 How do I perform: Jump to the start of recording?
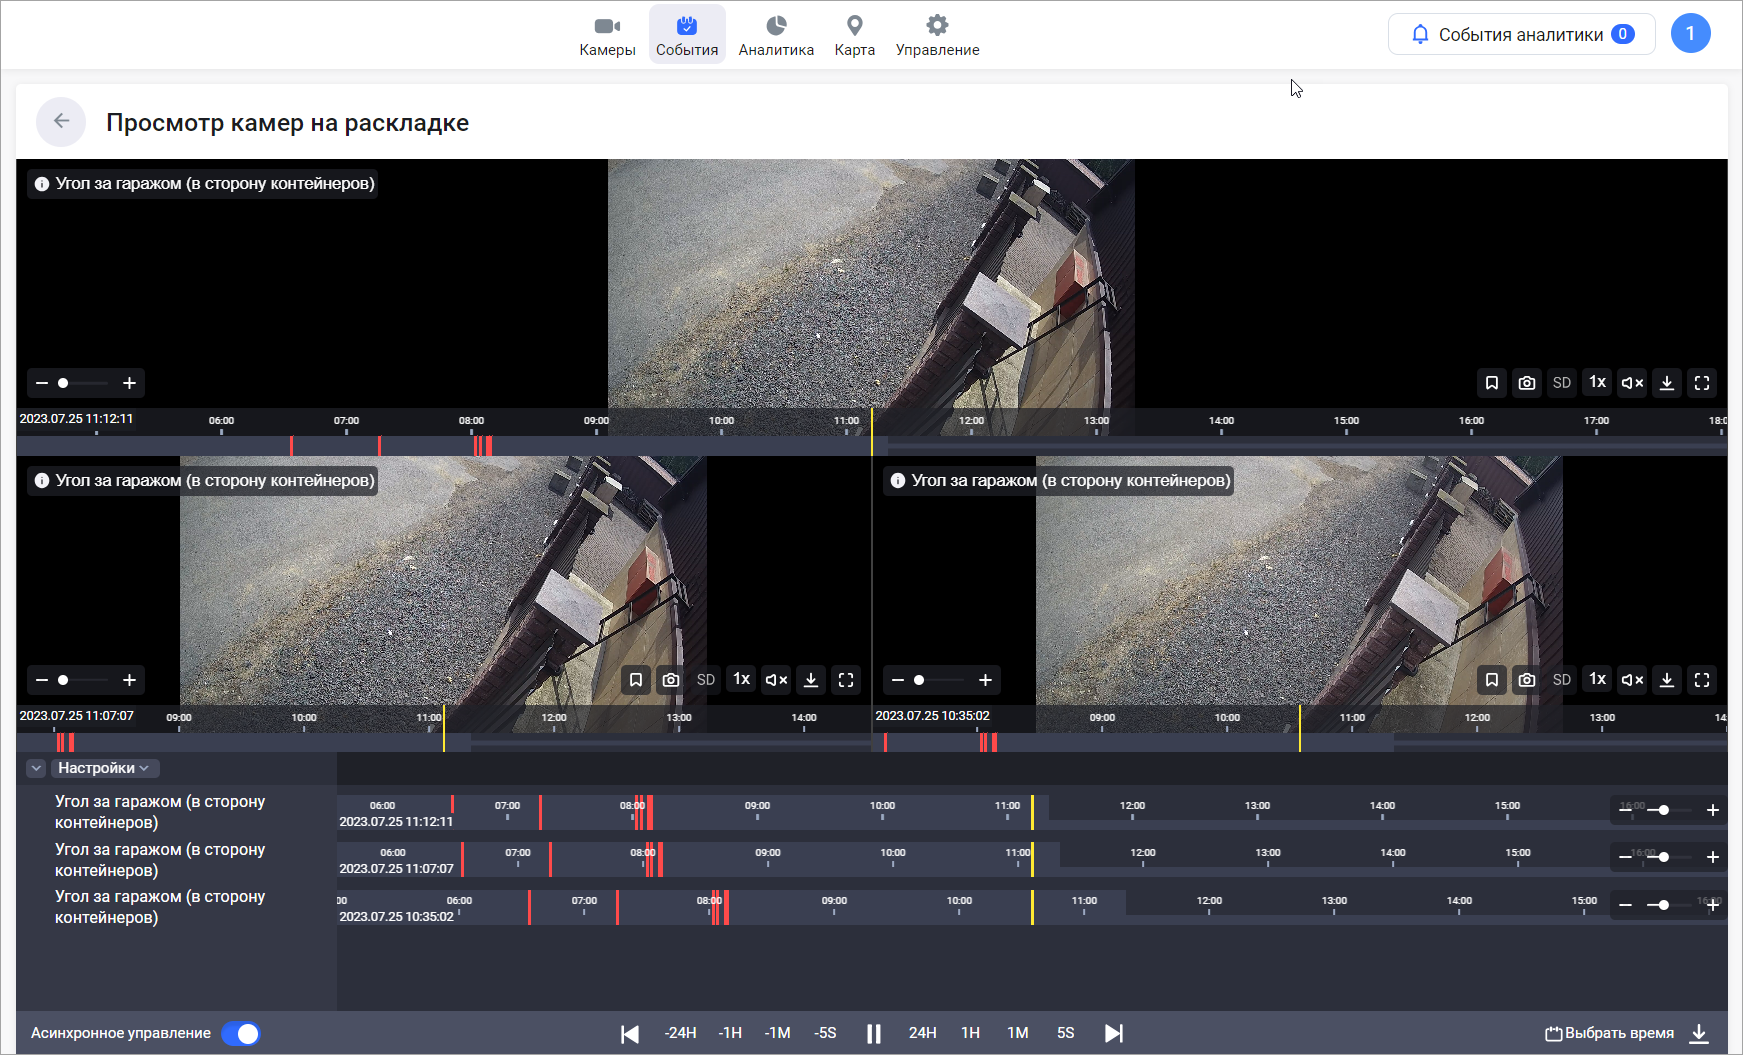(x=629, y=1033)
